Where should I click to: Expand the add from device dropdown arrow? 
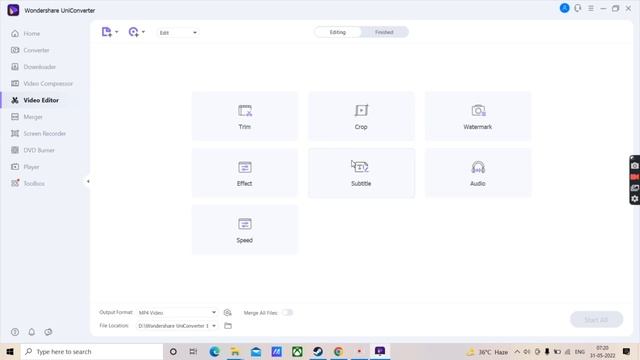pos(143,32)
